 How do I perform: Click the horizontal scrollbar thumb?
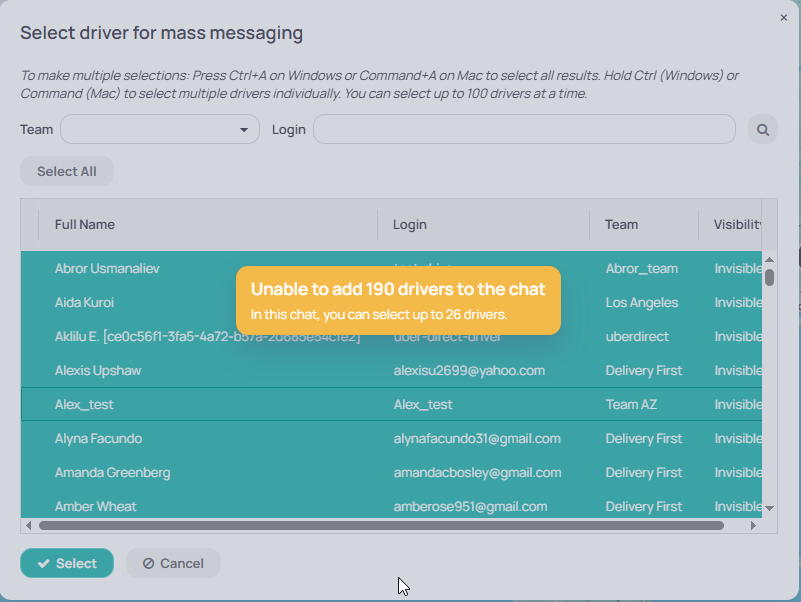[x=381, y=525]
